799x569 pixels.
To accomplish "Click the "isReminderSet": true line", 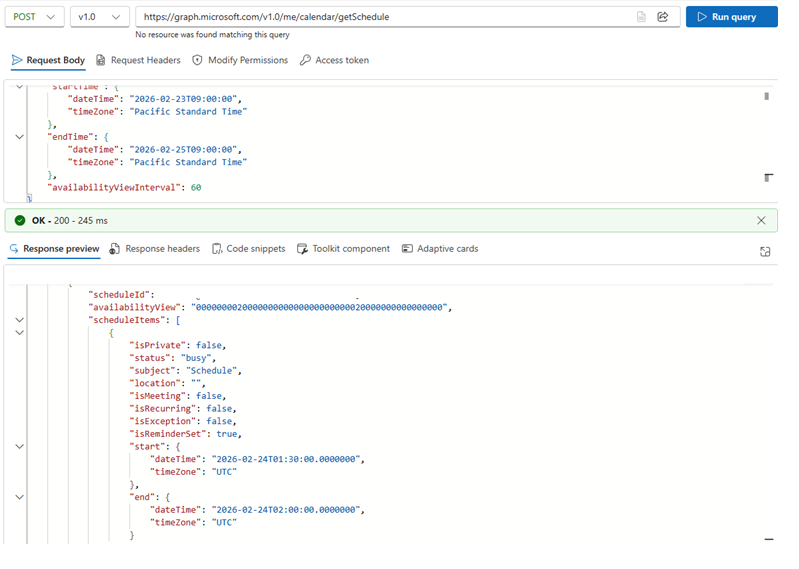I will [x=185, y=434].
